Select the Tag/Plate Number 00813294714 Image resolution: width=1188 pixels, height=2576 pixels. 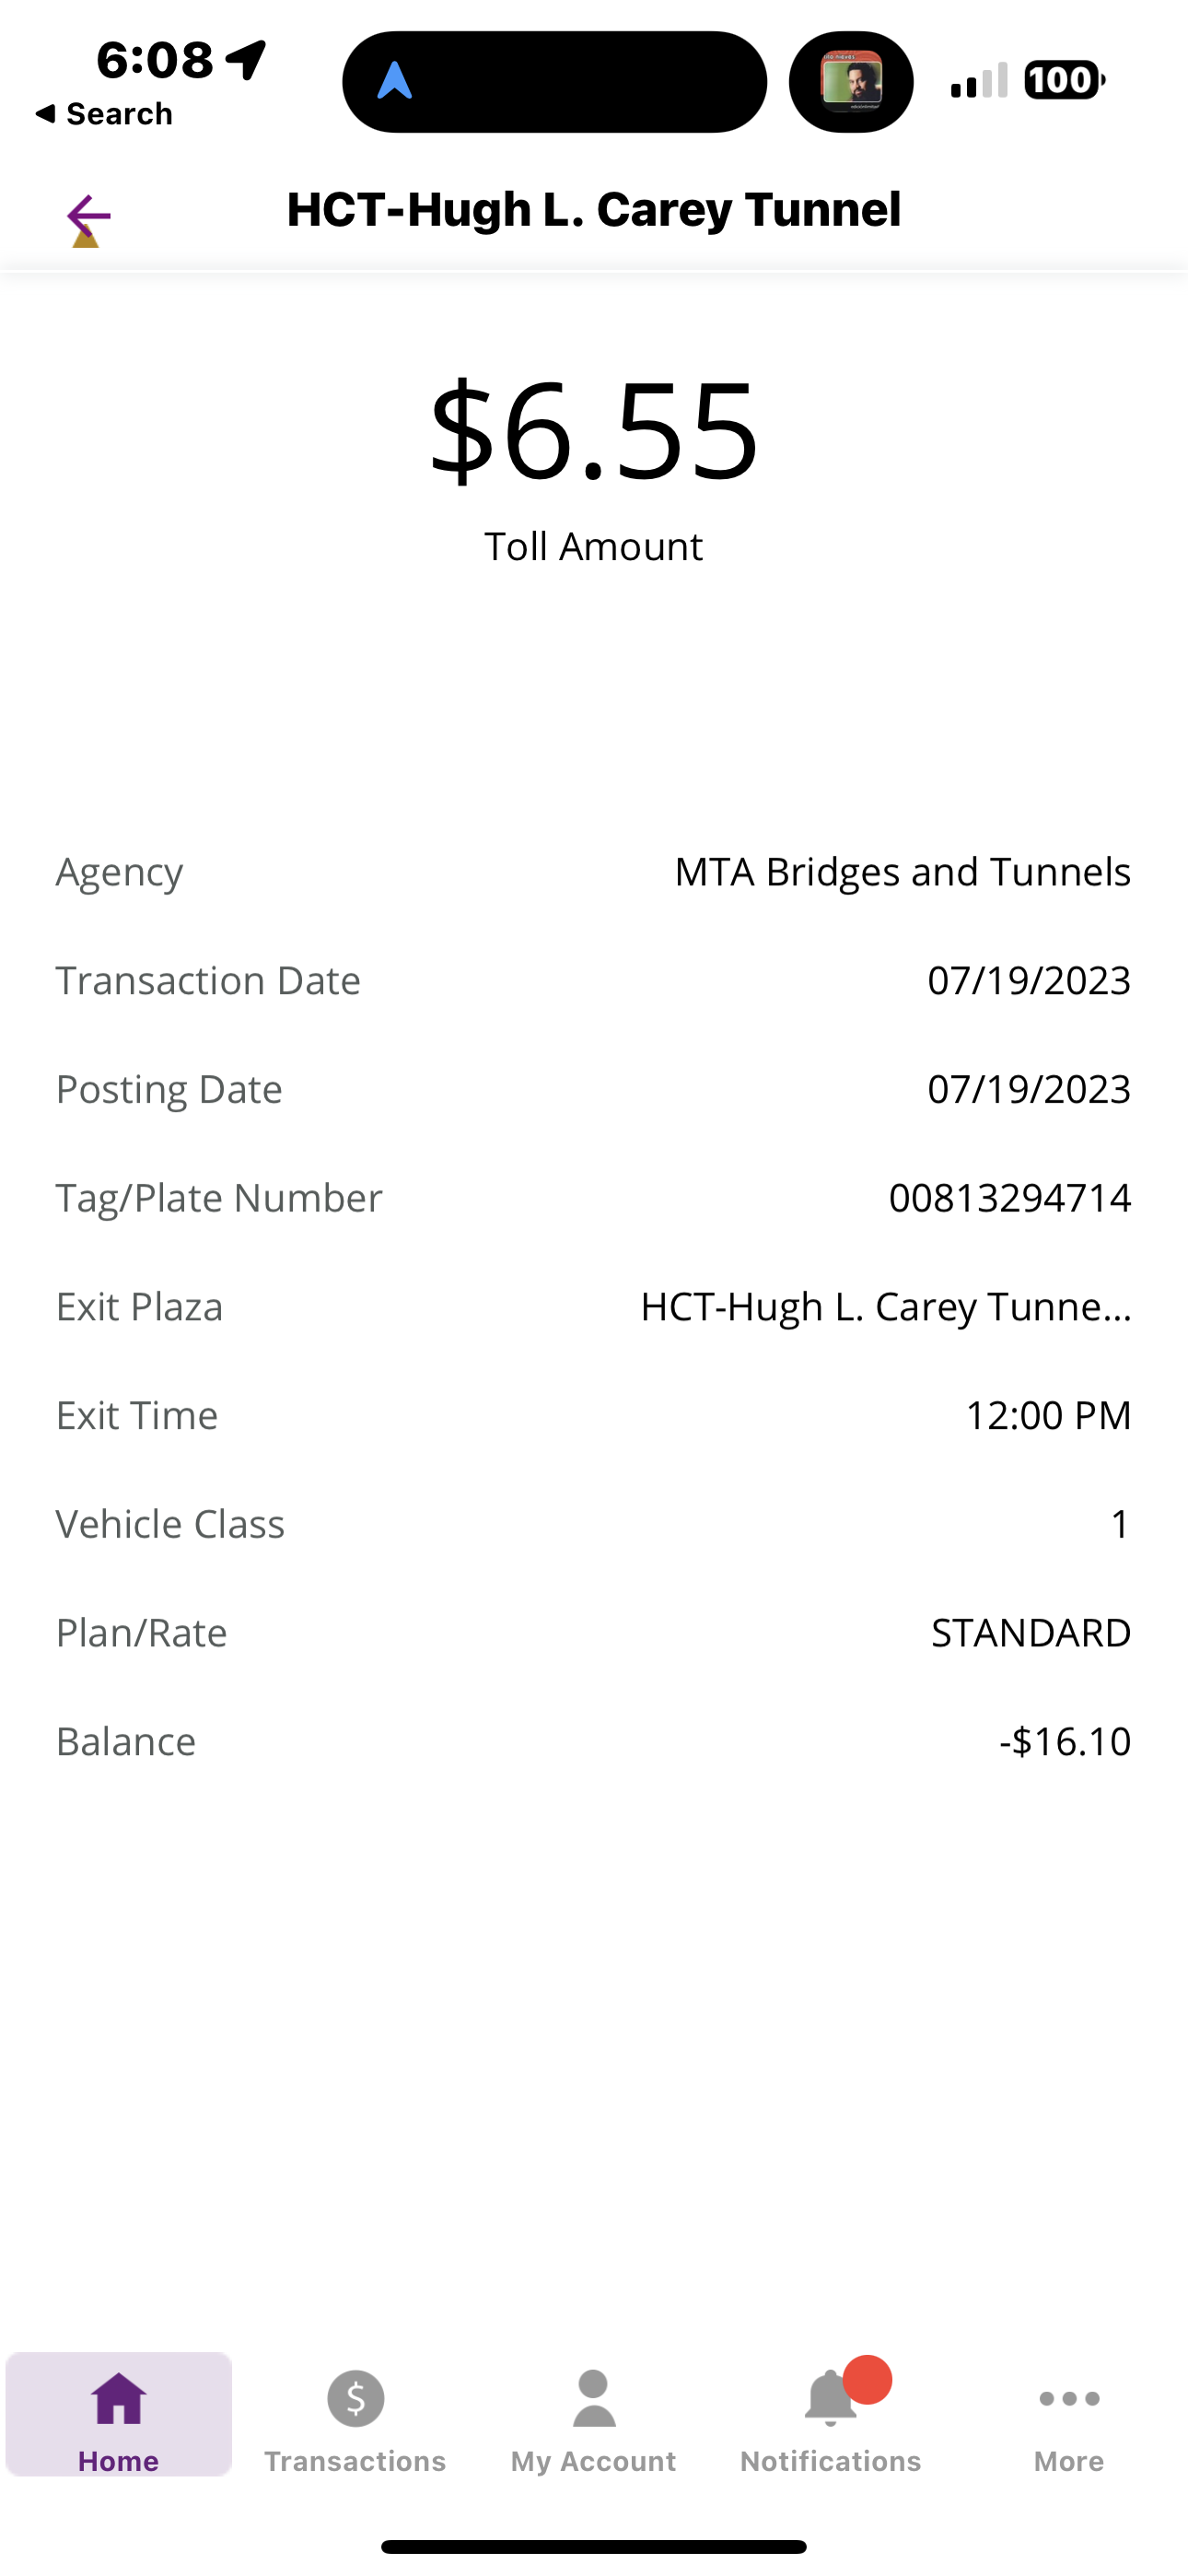pos(1010,1198)
